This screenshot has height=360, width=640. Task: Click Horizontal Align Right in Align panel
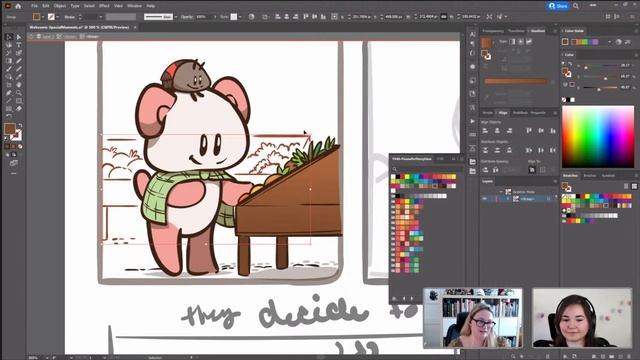pyautogui.click(x=509, y=131)
